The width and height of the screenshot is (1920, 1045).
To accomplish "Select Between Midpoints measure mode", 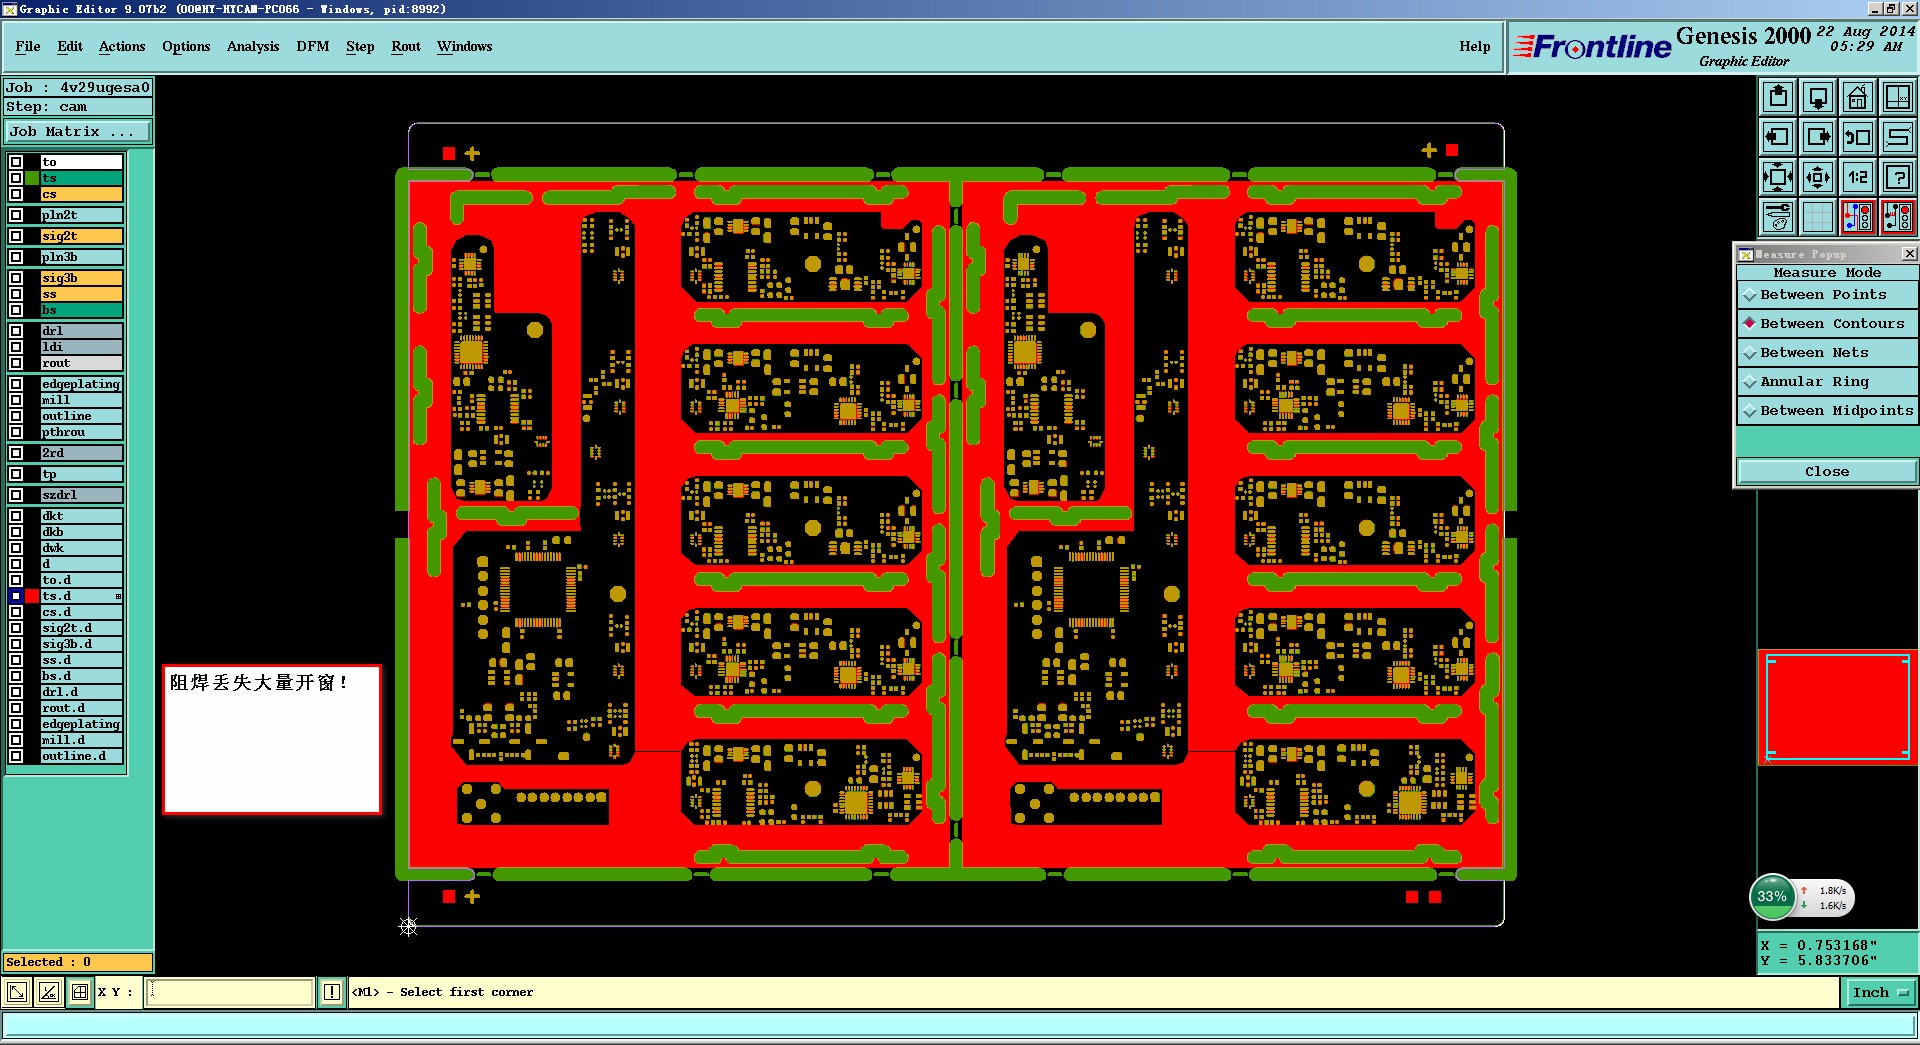I will tap(1827, 411).
